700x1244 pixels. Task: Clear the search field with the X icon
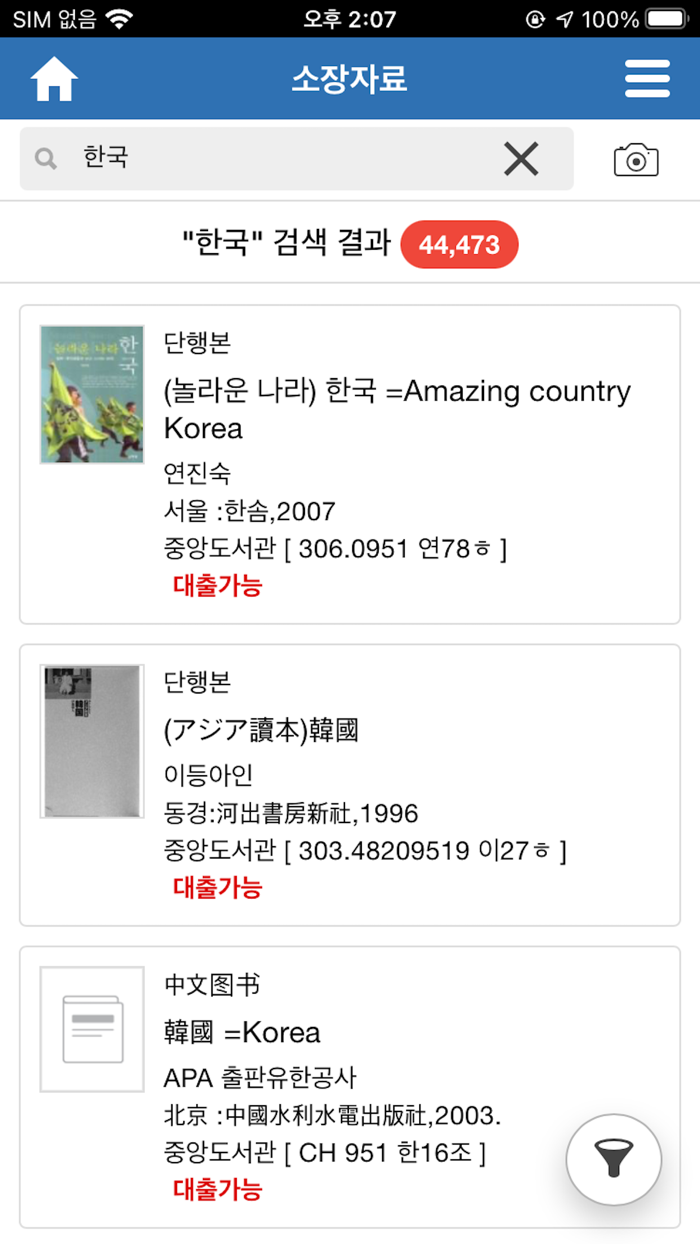pyautogui.click(x=521, y=158)
